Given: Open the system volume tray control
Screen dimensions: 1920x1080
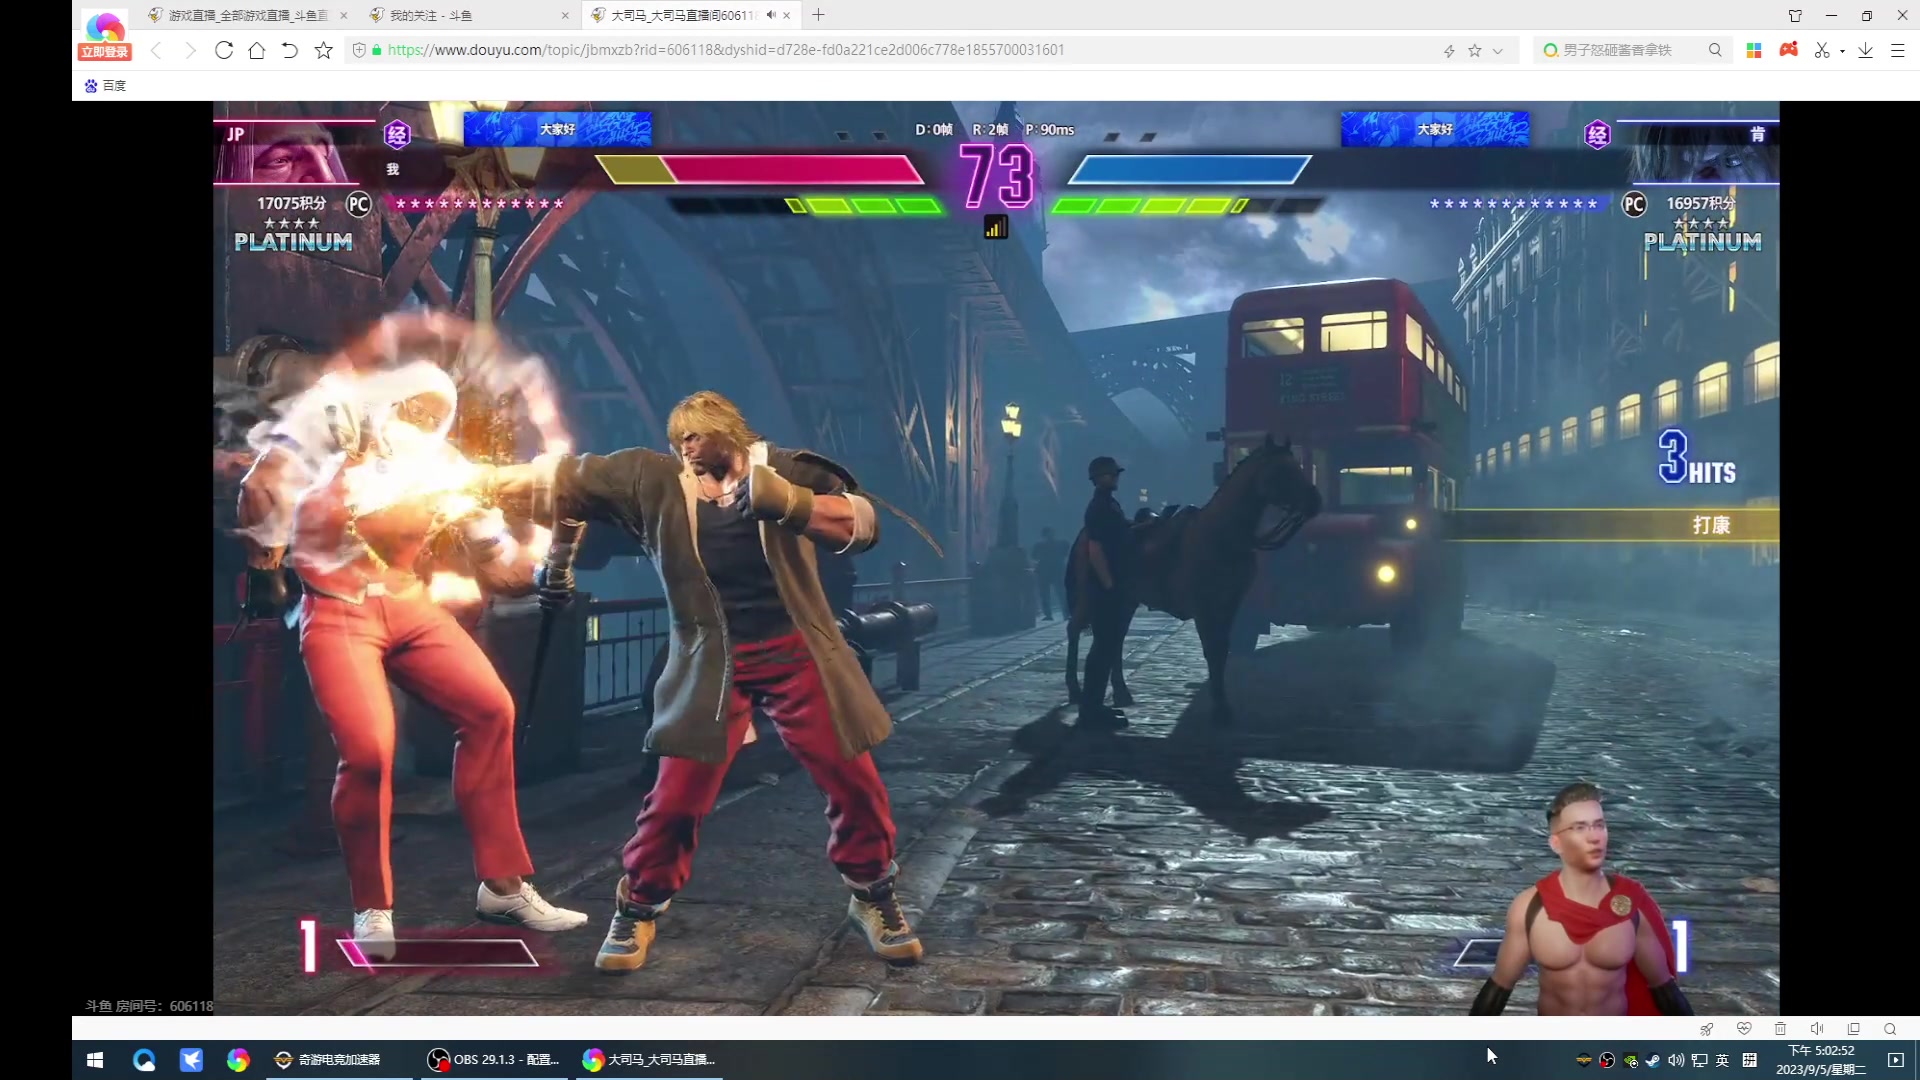Looking at the screenshot, I should click(x=1677, y=1060).
